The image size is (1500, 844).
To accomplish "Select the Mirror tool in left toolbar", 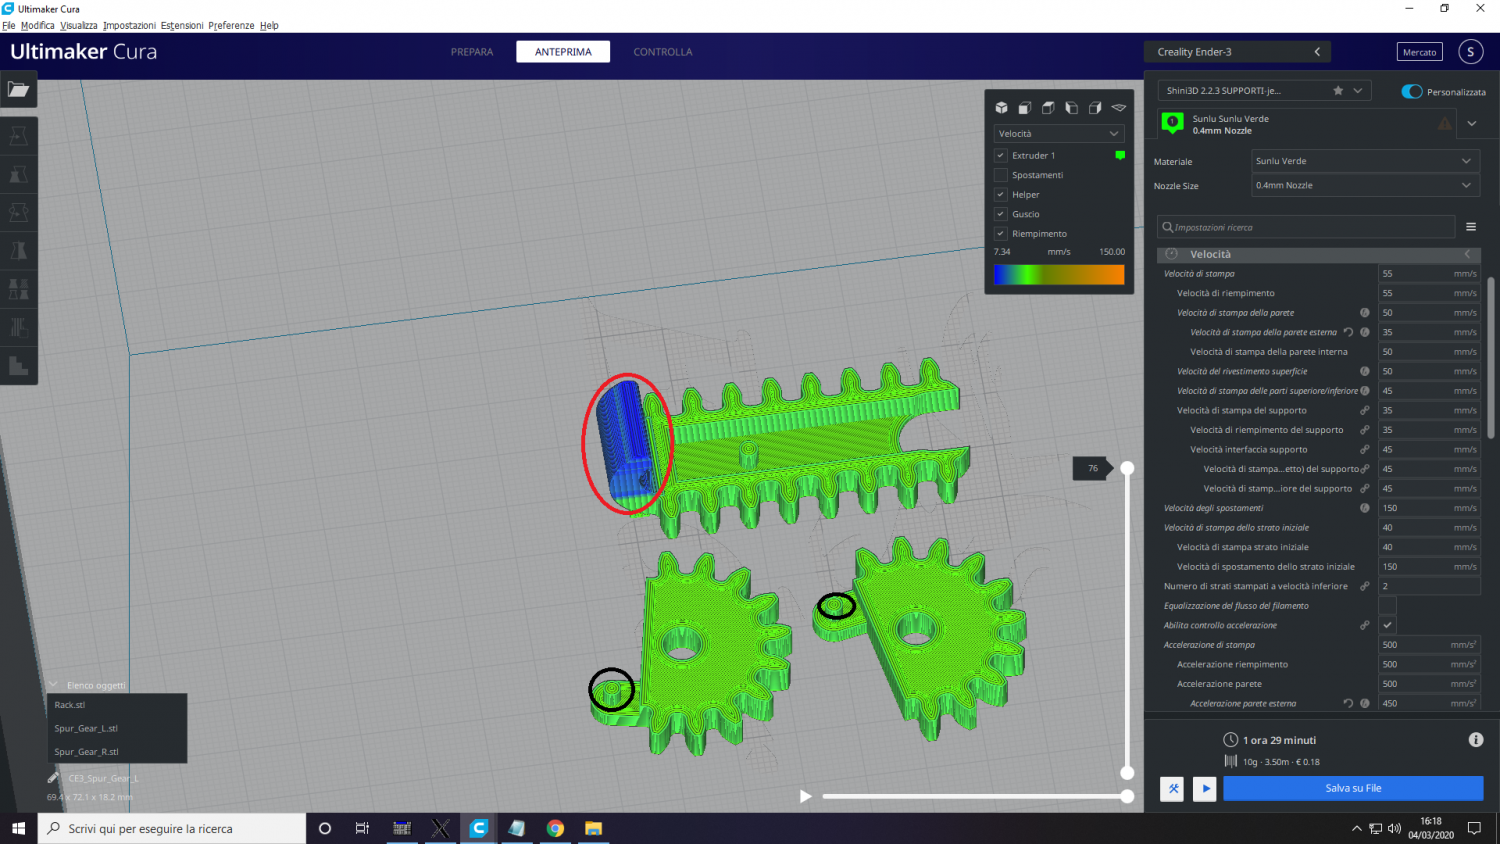I will click(x=18, y=250).
